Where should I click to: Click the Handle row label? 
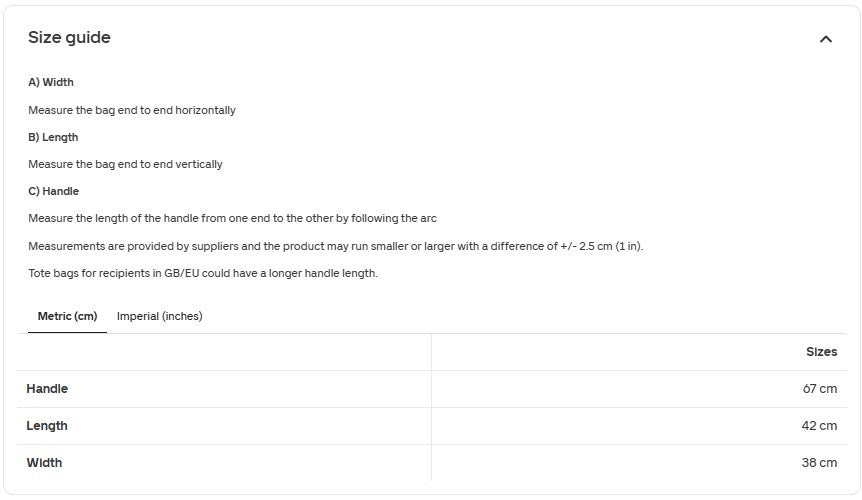coord(47,388)
